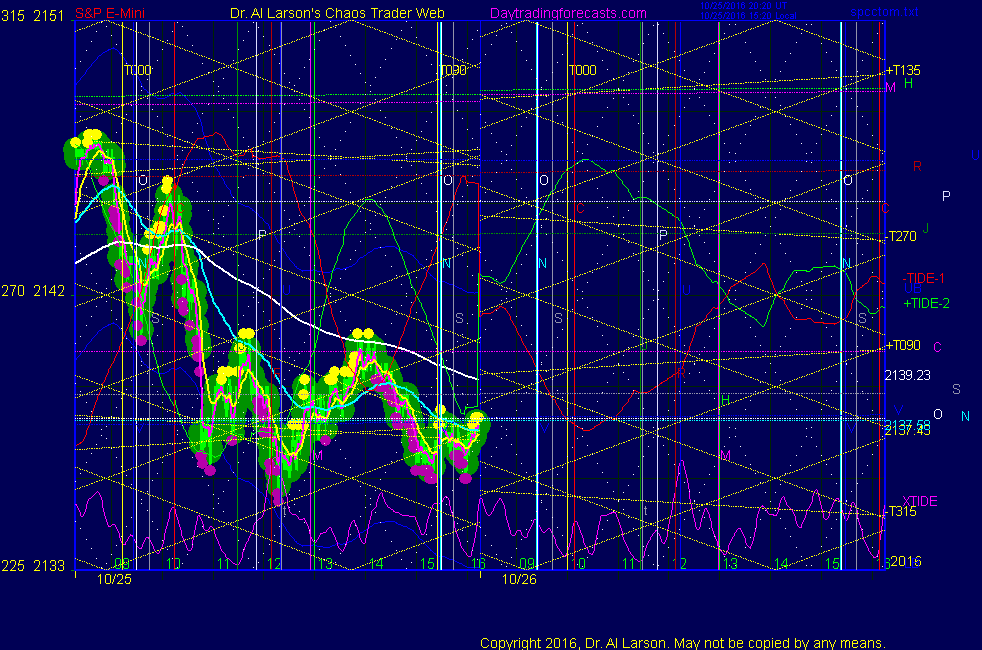Click the 'XTIDE' legend label
982x650 pixels.
pos(919,501)
